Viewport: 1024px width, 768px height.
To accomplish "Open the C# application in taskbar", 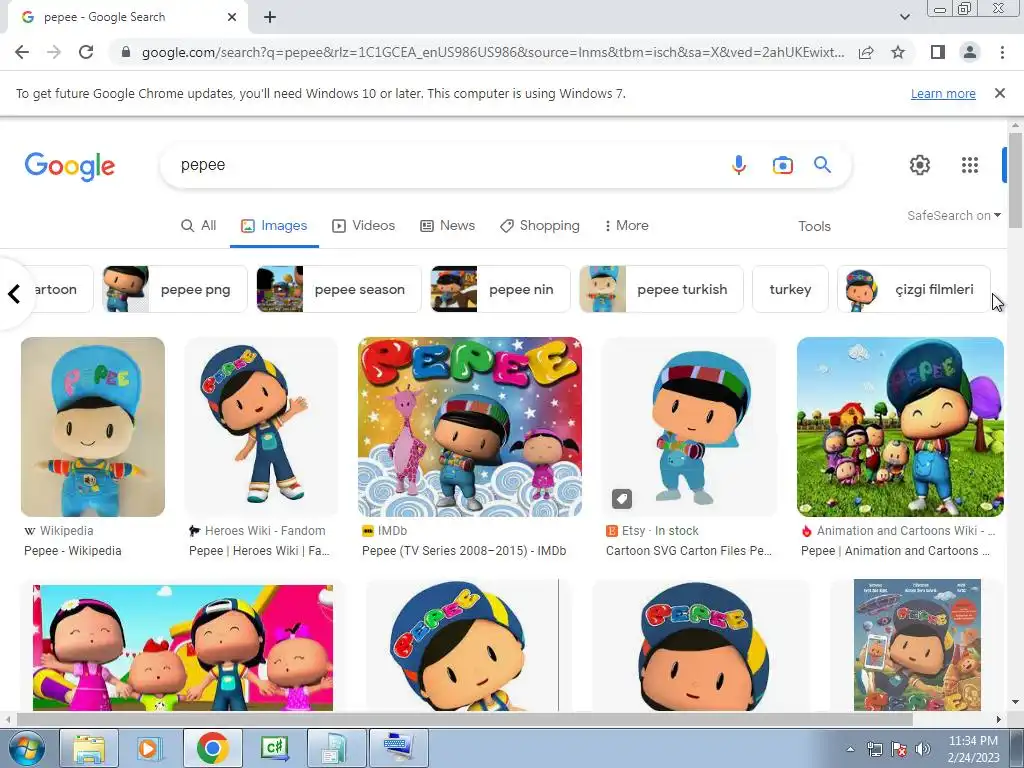I will coord(274,748).
